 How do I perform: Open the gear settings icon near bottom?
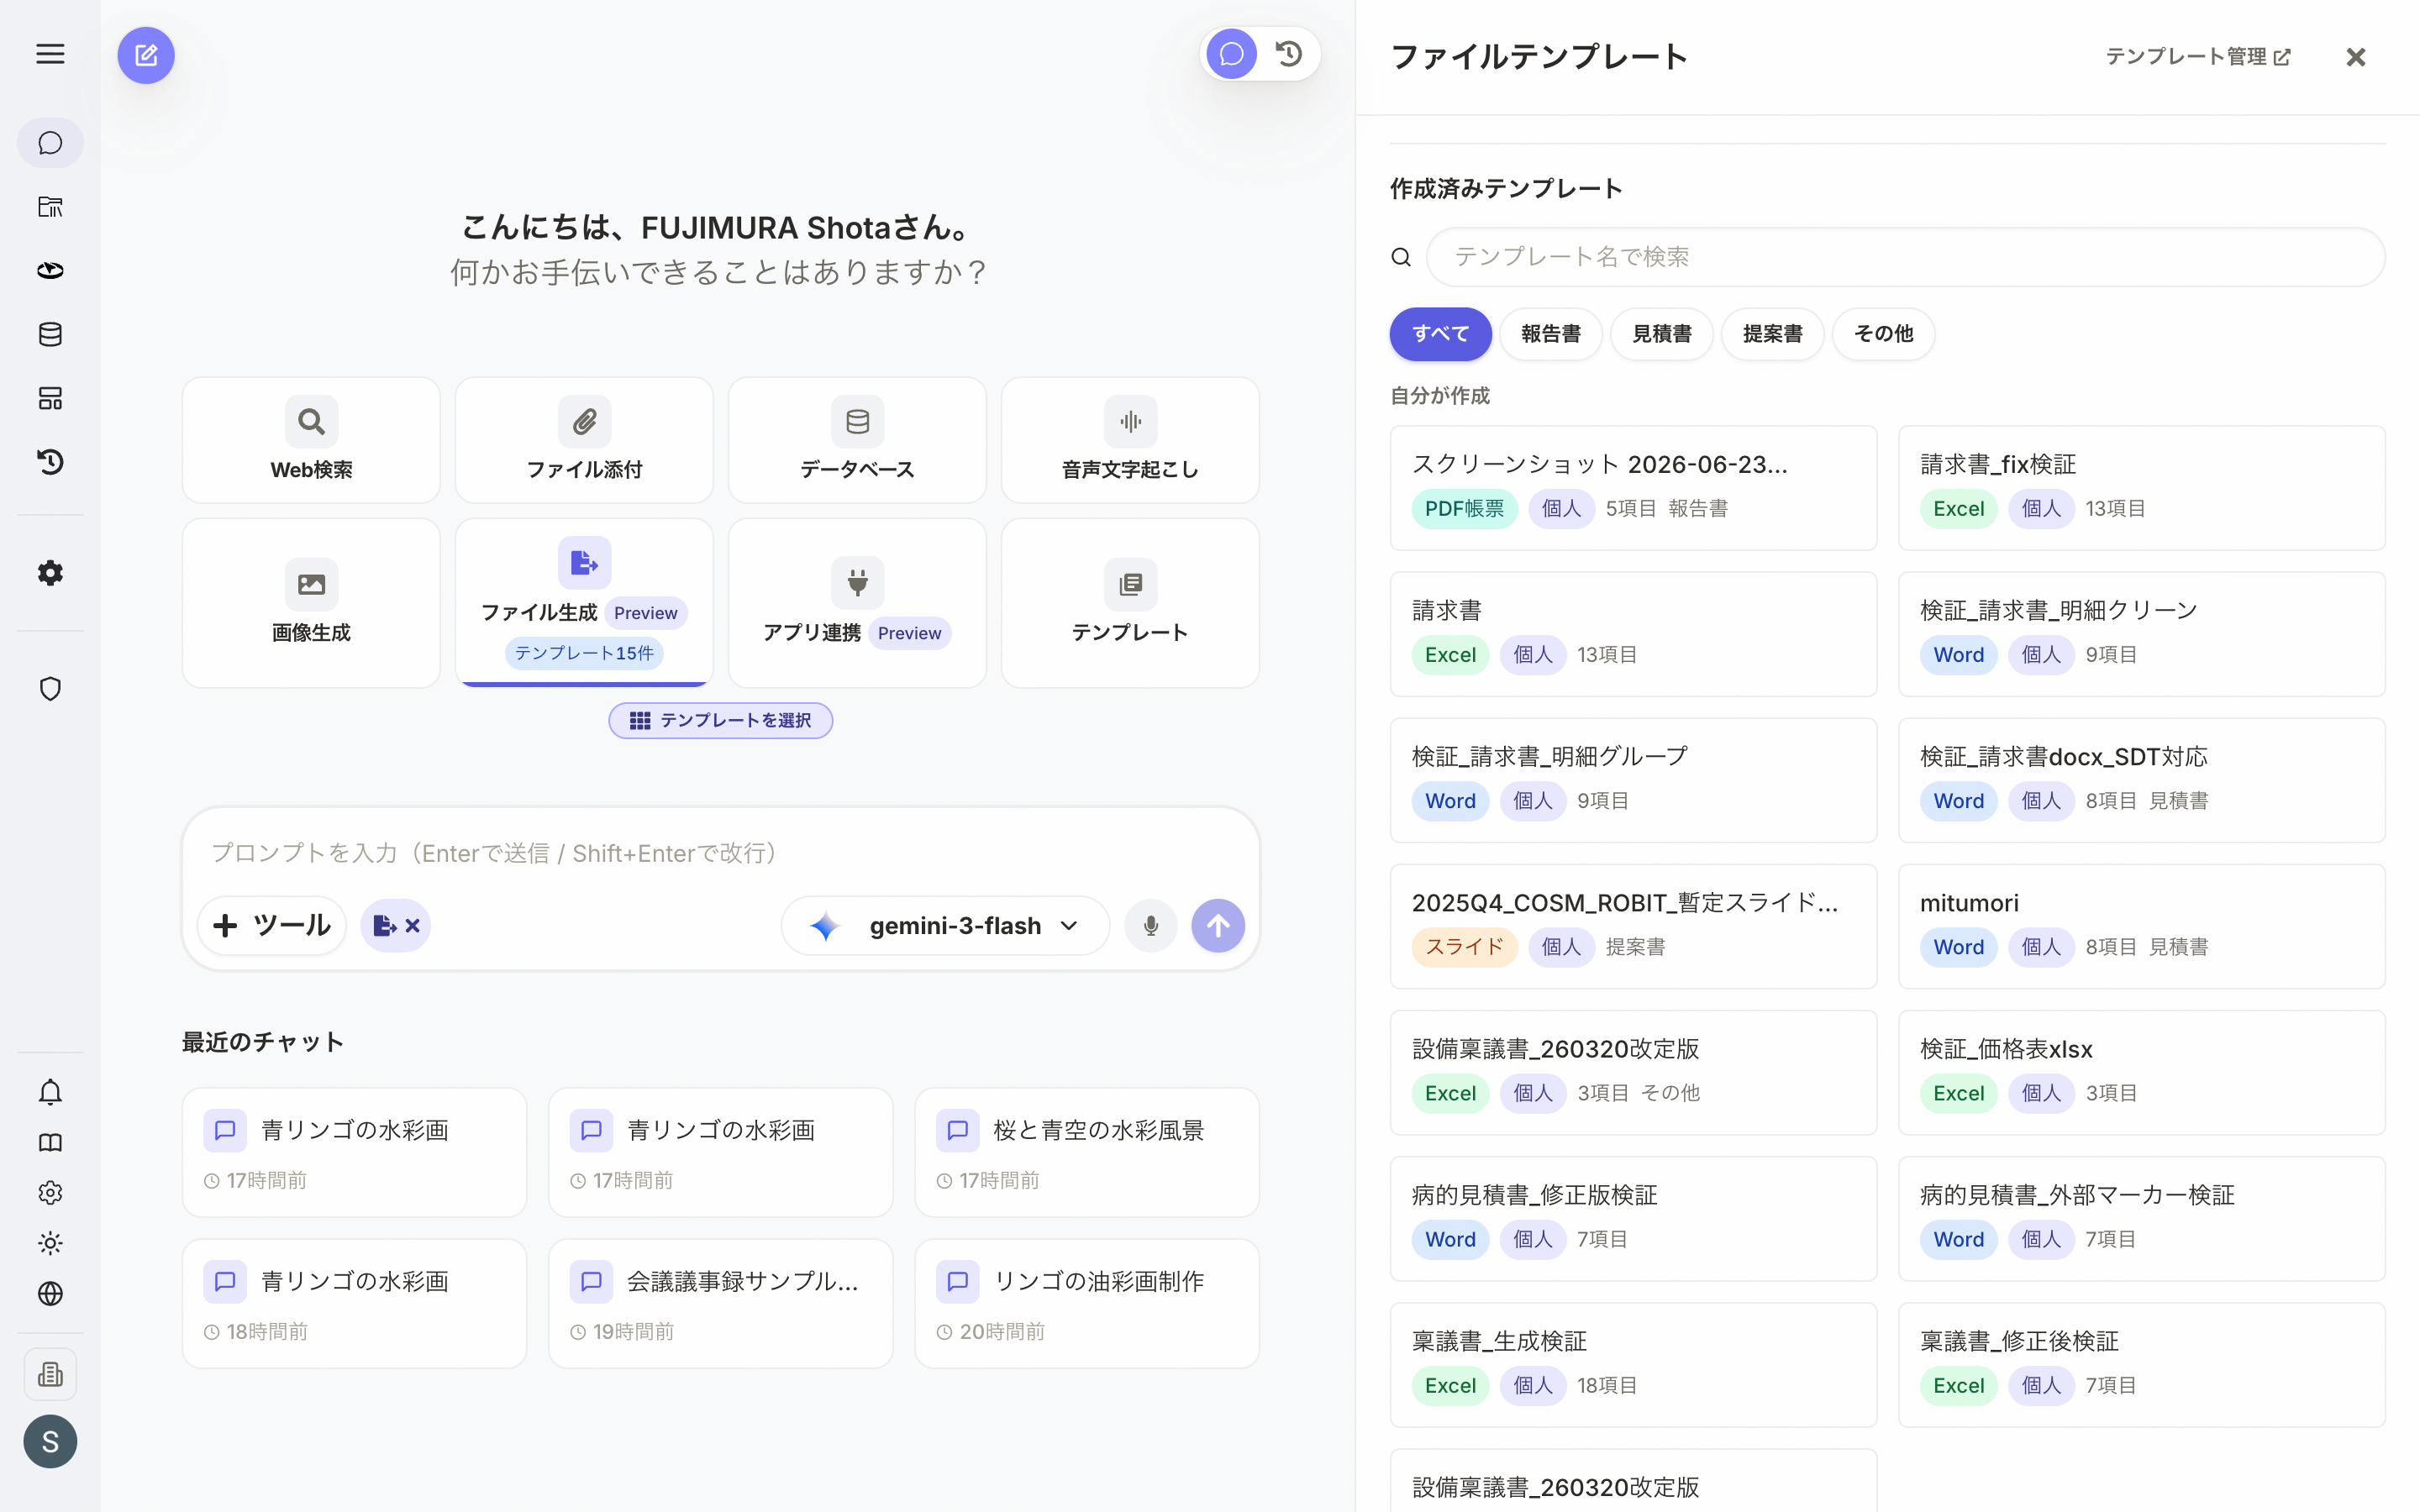click(50, 1193)
